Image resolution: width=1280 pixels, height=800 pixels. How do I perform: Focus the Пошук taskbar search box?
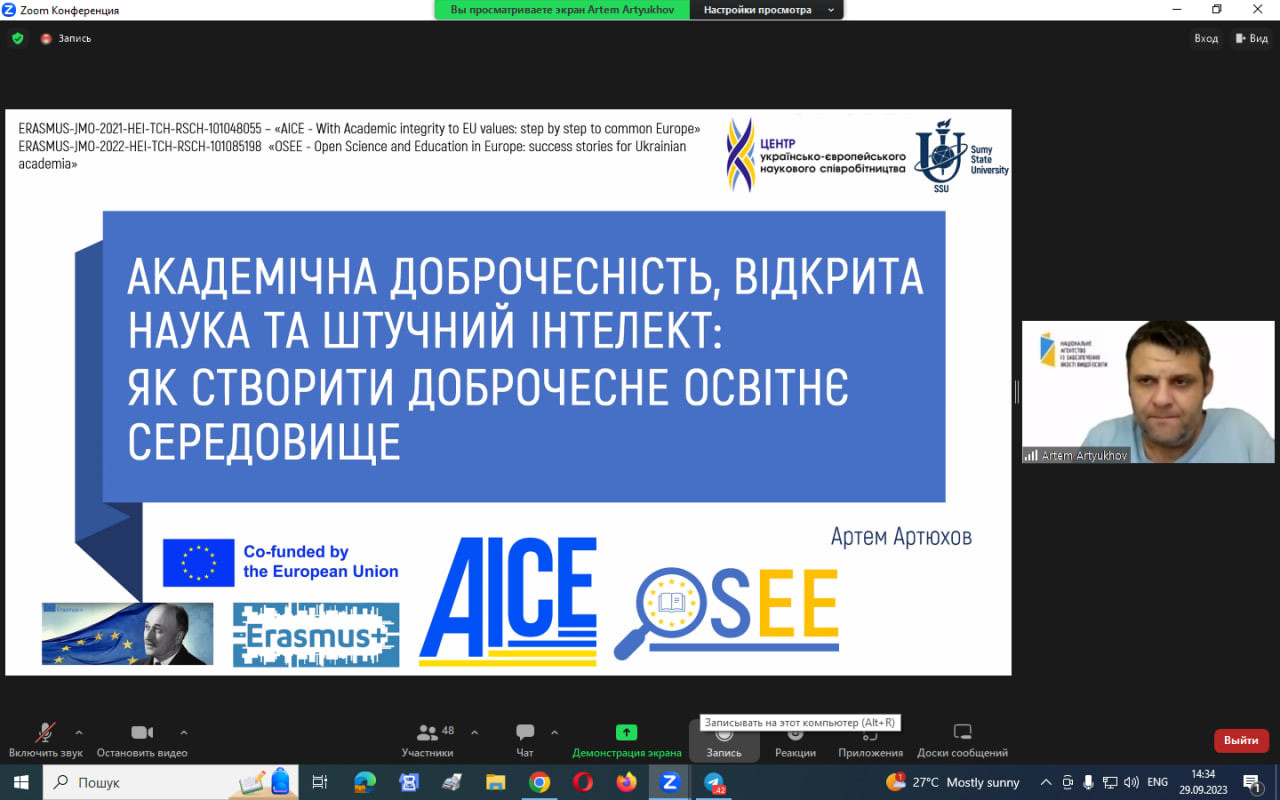pos(172,782)
